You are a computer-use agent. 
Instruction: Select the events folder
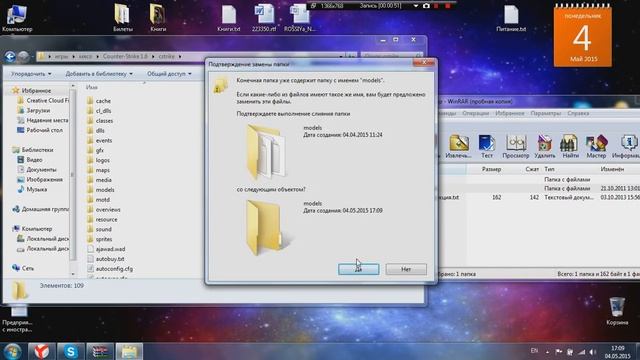coord(99,140)
